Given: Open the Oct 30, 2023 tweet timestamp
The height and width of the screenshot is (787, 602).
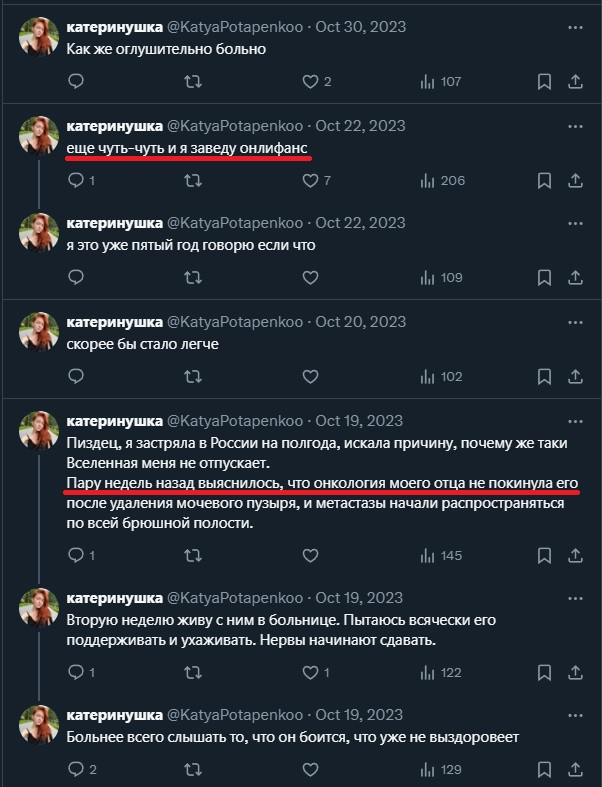Looking at the screenshot, I should pyautogui.click(x=360, y=27).
